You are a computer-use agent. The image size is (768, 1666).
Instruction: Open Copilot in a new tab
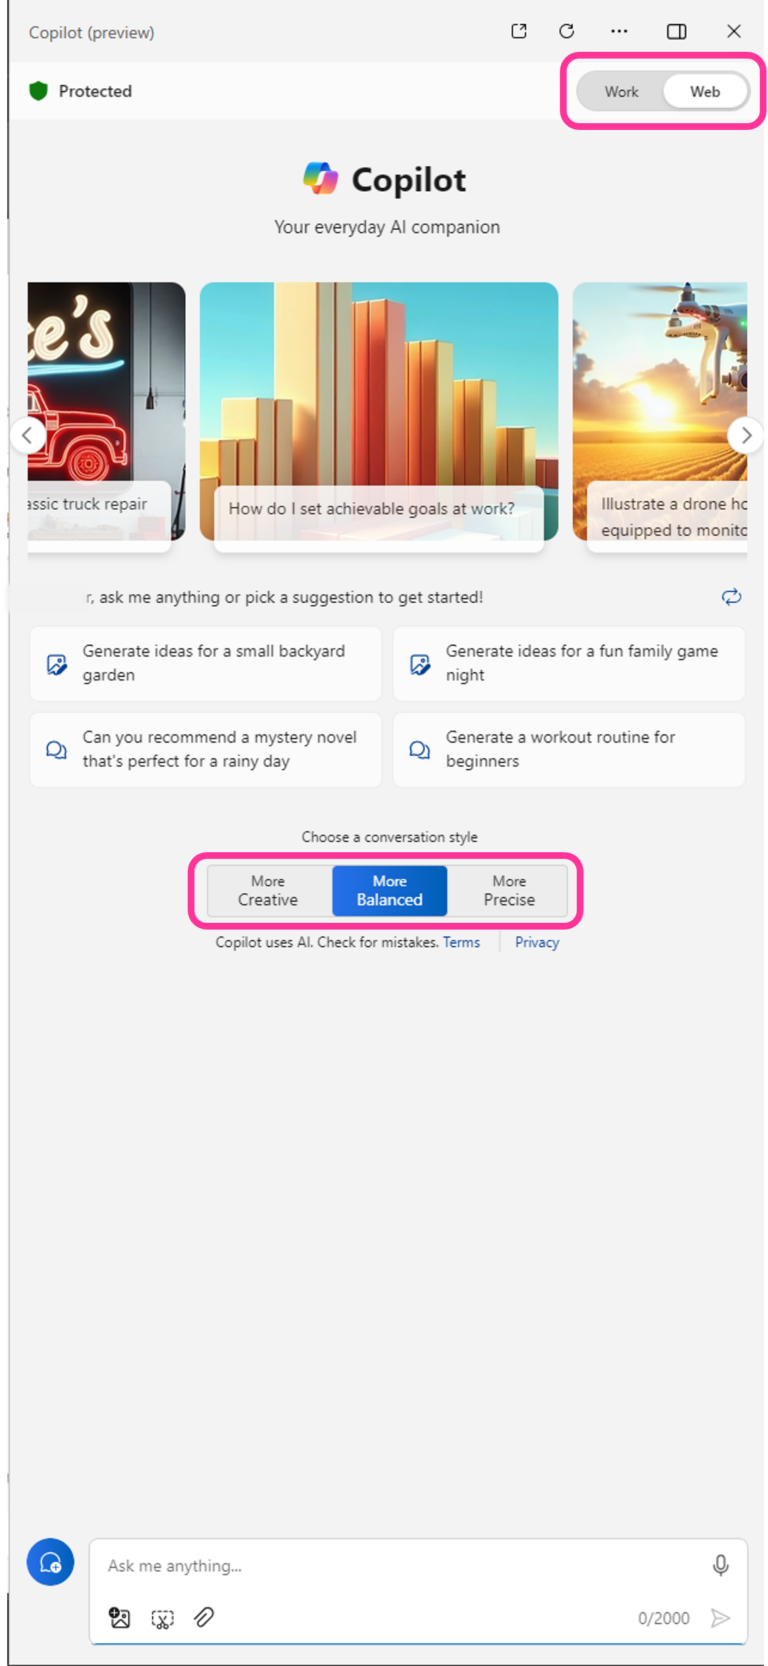pos(518,31)
